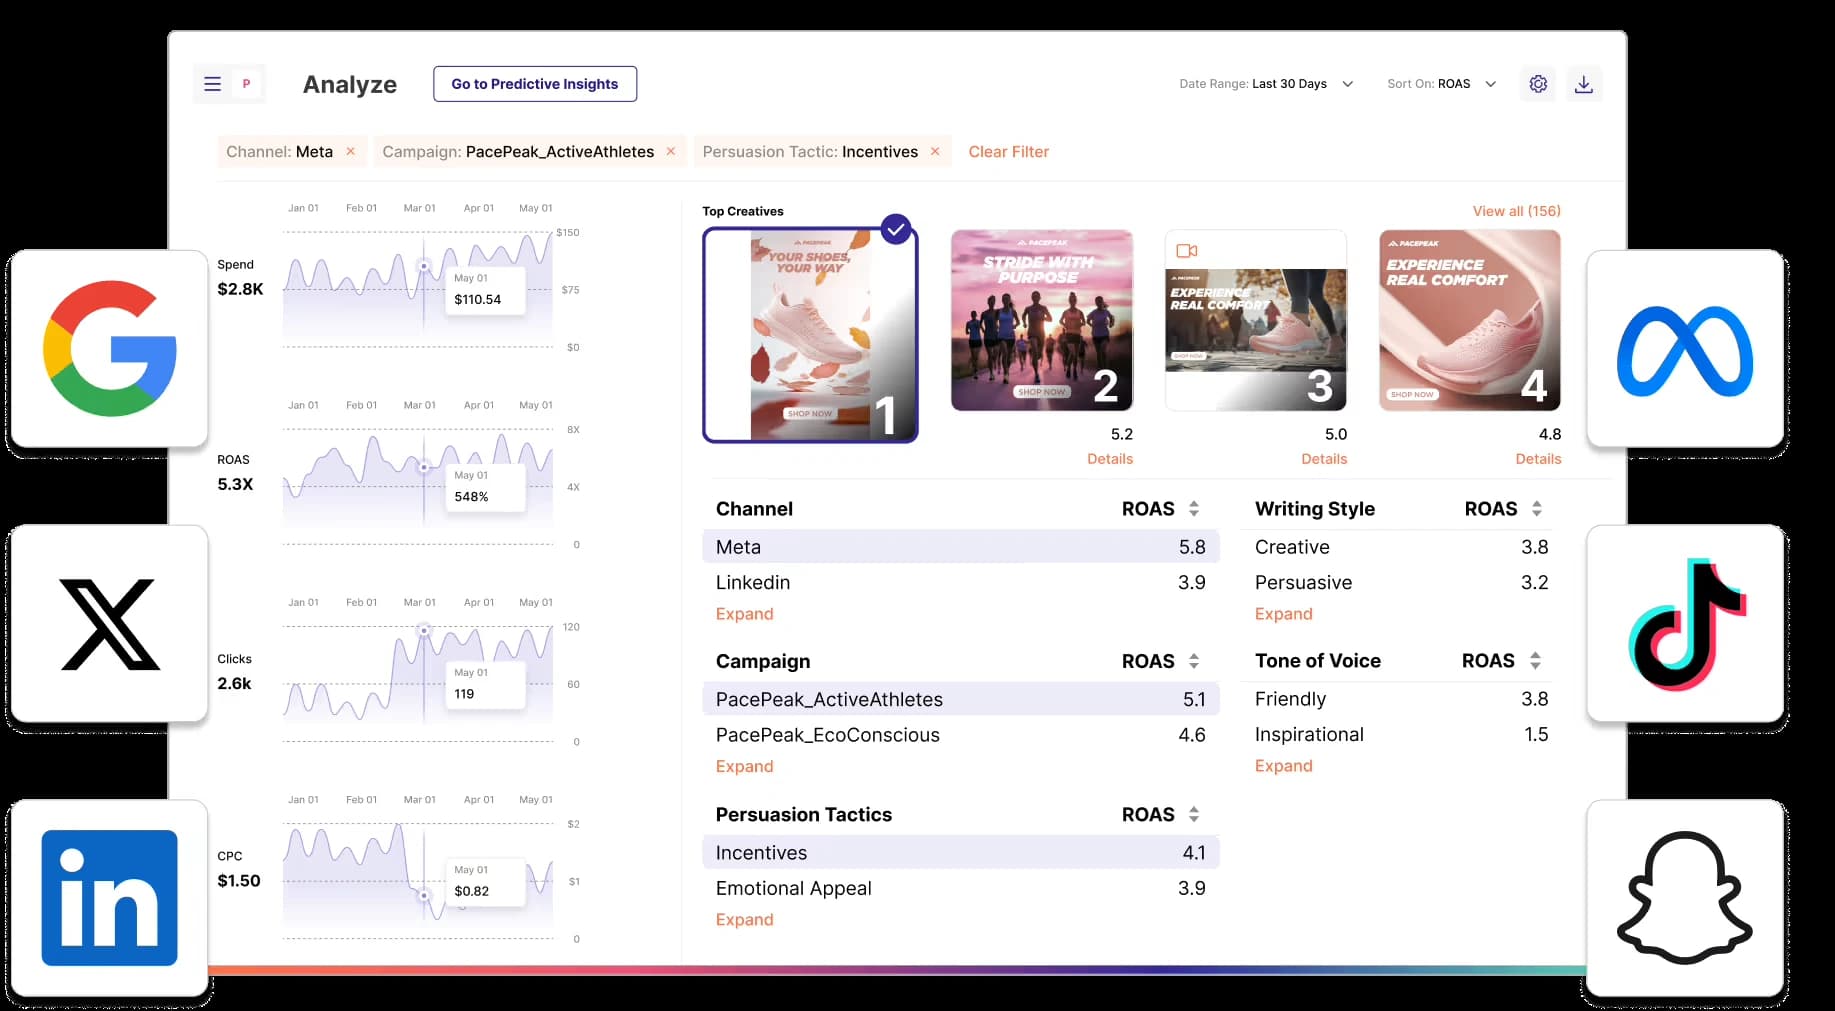1835x1011 pixels.
Task: Open the hamburger navigation menu
Action: (212, 84)
